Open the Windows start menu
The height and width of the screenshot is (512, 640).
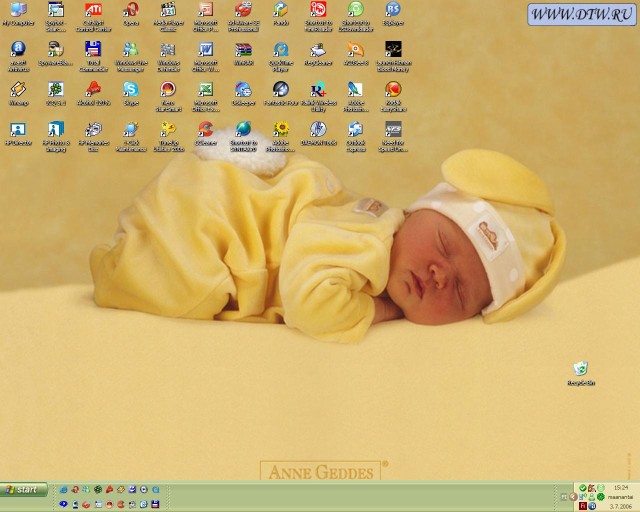(24, 490)
